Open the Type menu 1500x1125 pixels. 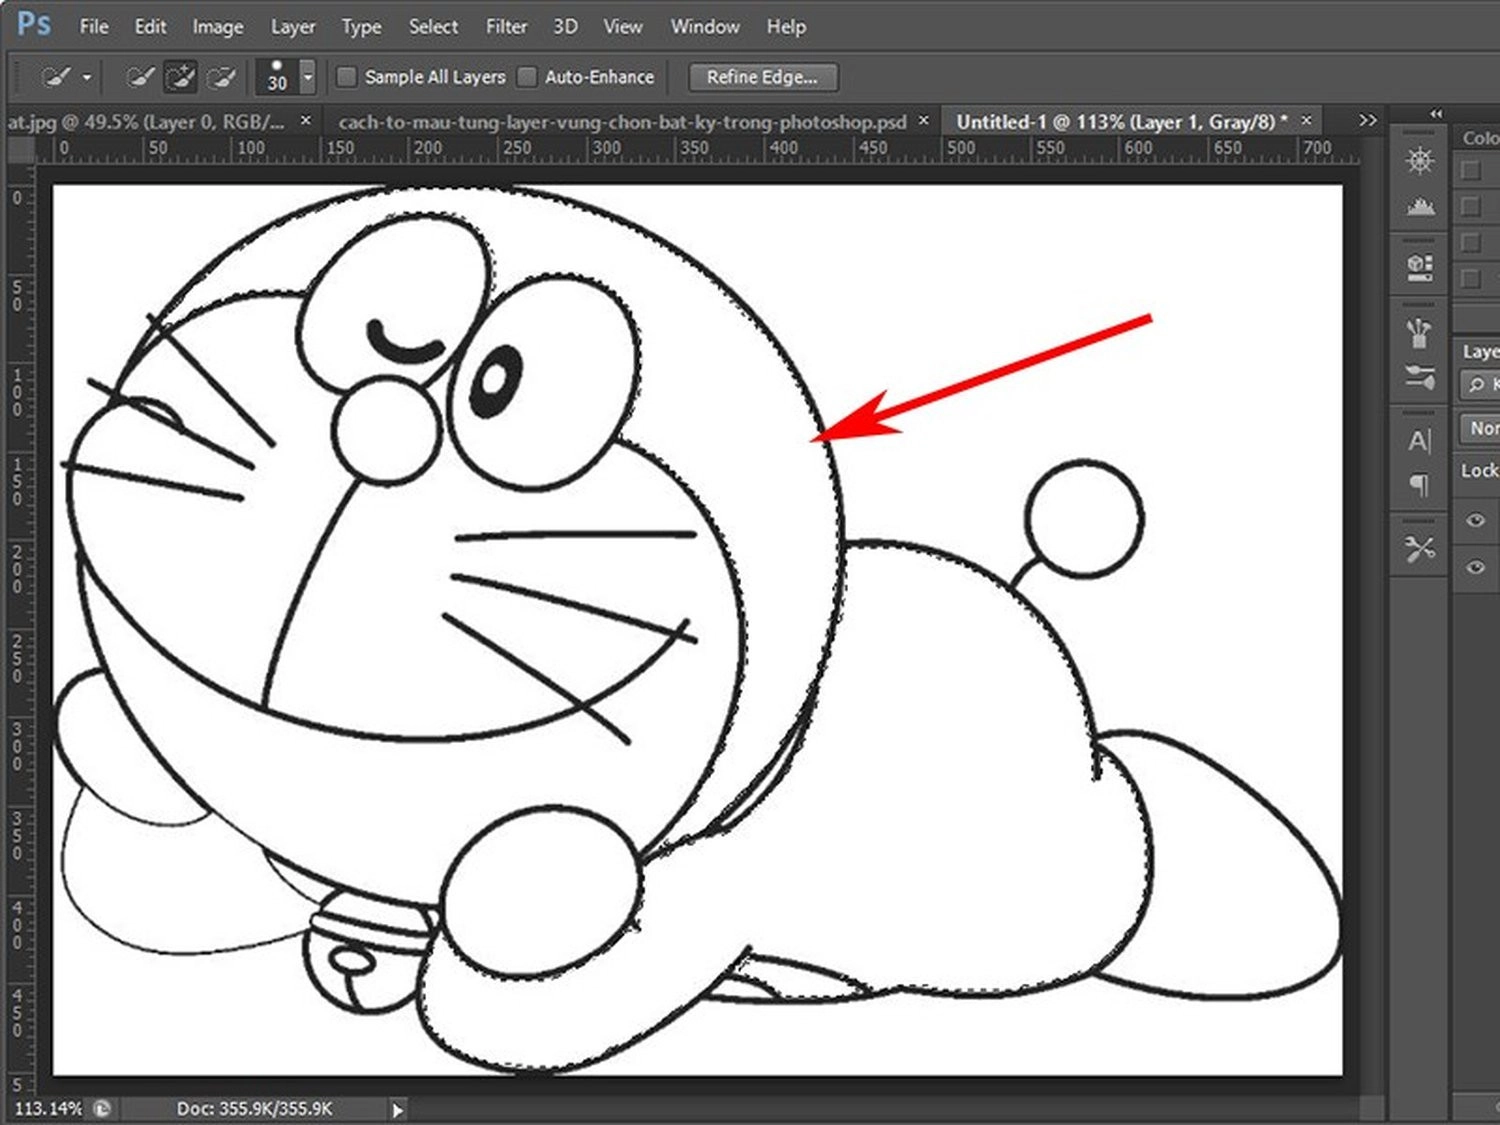(361, 27)
